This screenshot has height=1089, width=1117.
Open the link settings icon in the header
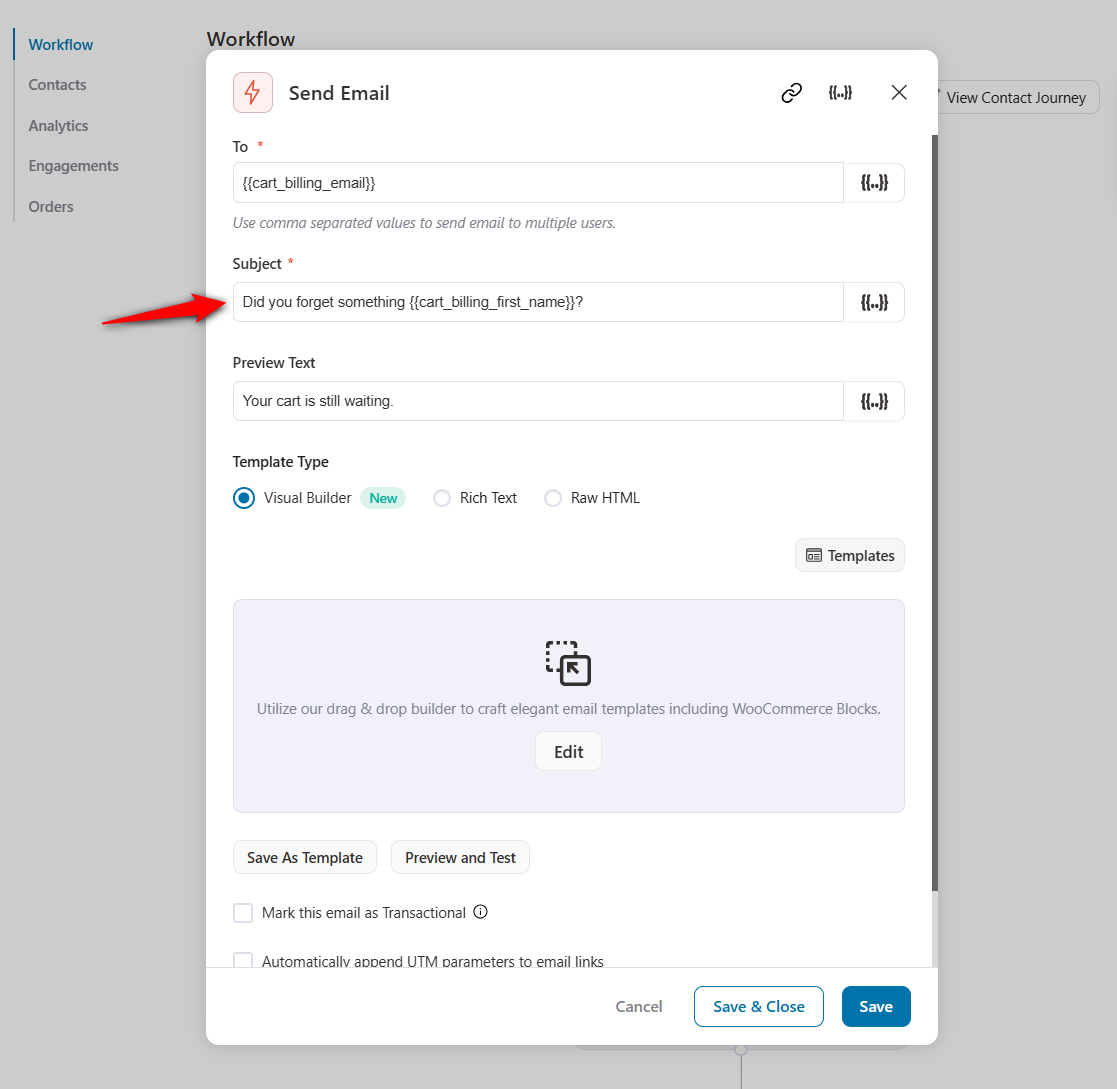click(x=791, y=92)
